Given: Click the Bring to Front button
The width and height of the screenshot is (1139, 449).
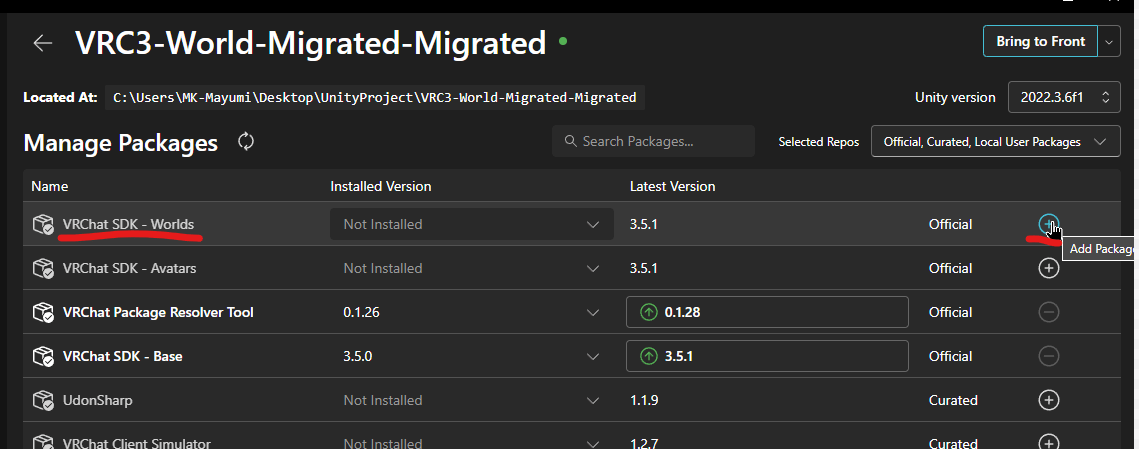Looking at the screenshot, I should pos(1040,42).
